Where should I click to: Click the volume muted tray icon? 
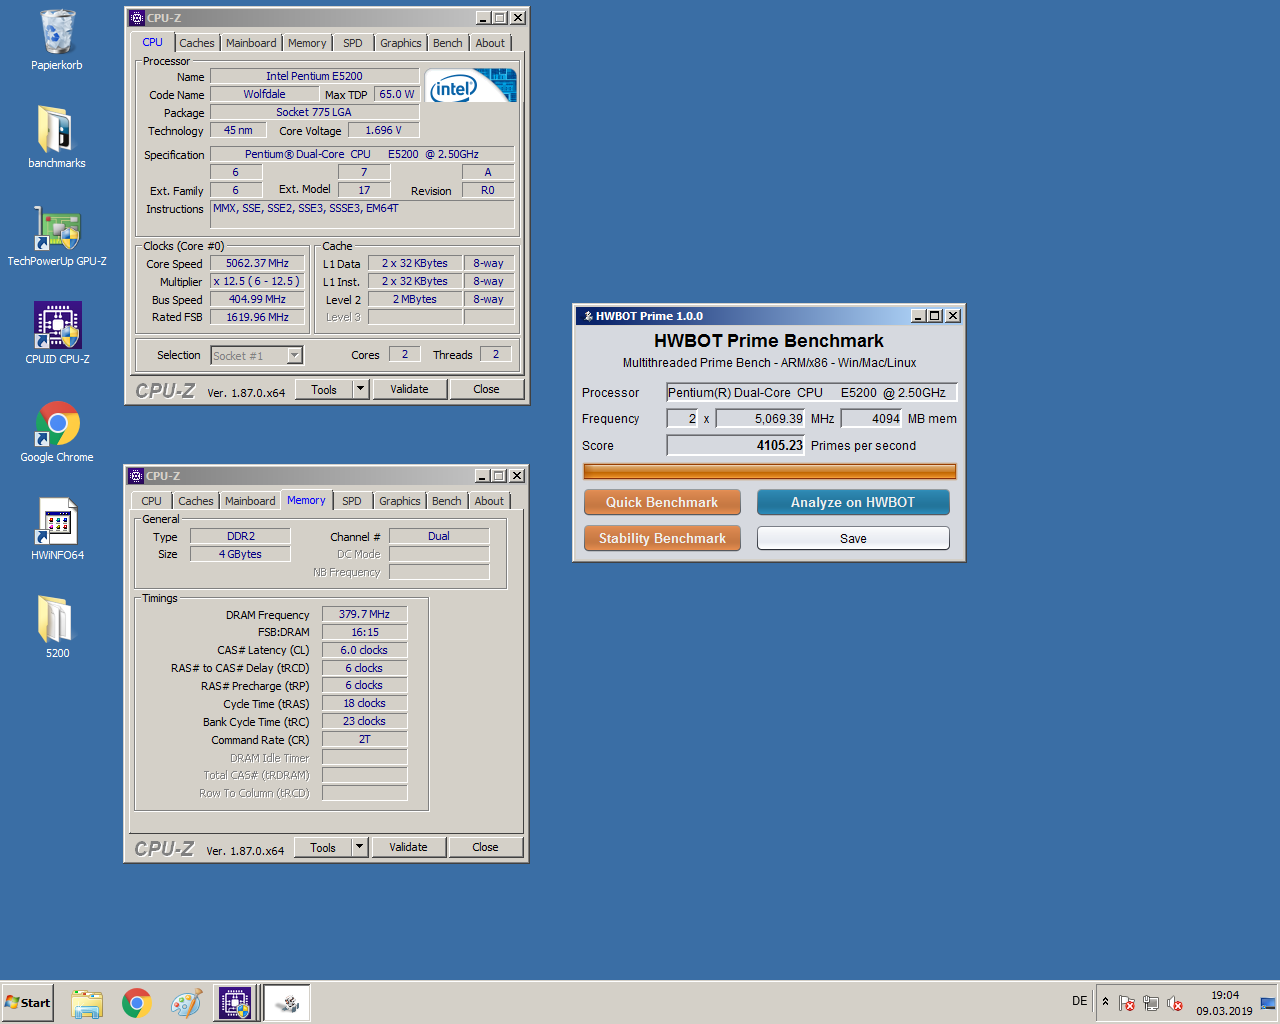point(1175,1003)
